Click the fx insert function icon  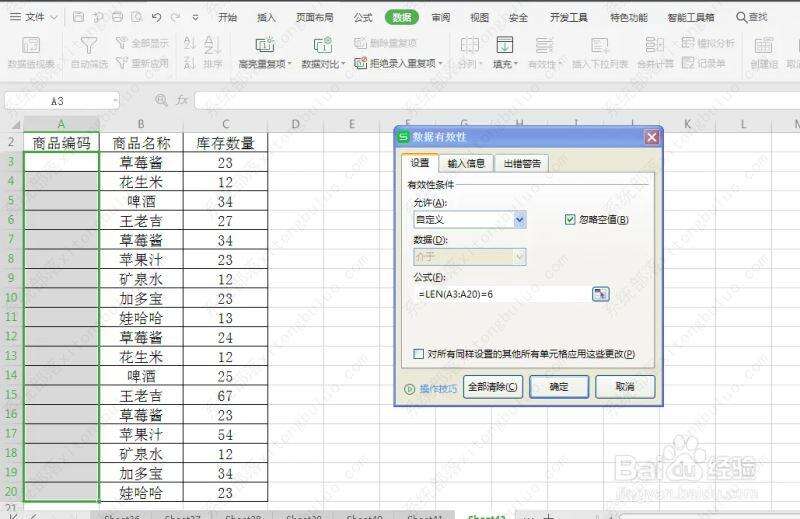pyautogui.click(x=182, y=100)
